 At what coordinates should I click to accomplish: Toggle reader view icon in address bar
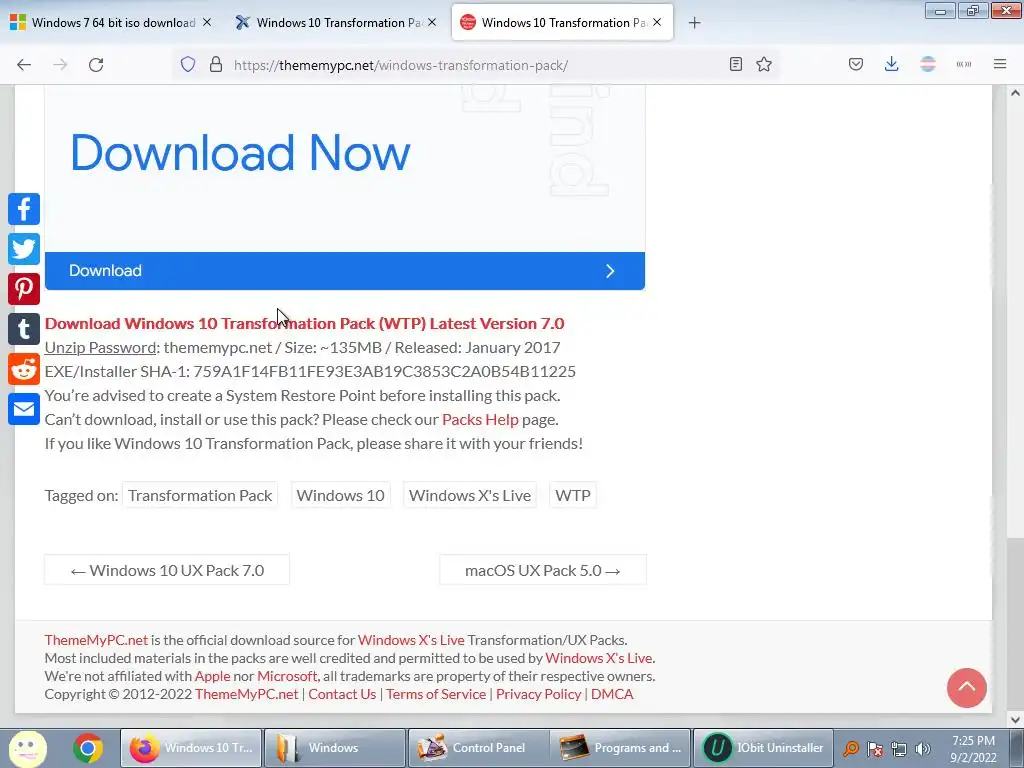(x=736, y=64)
